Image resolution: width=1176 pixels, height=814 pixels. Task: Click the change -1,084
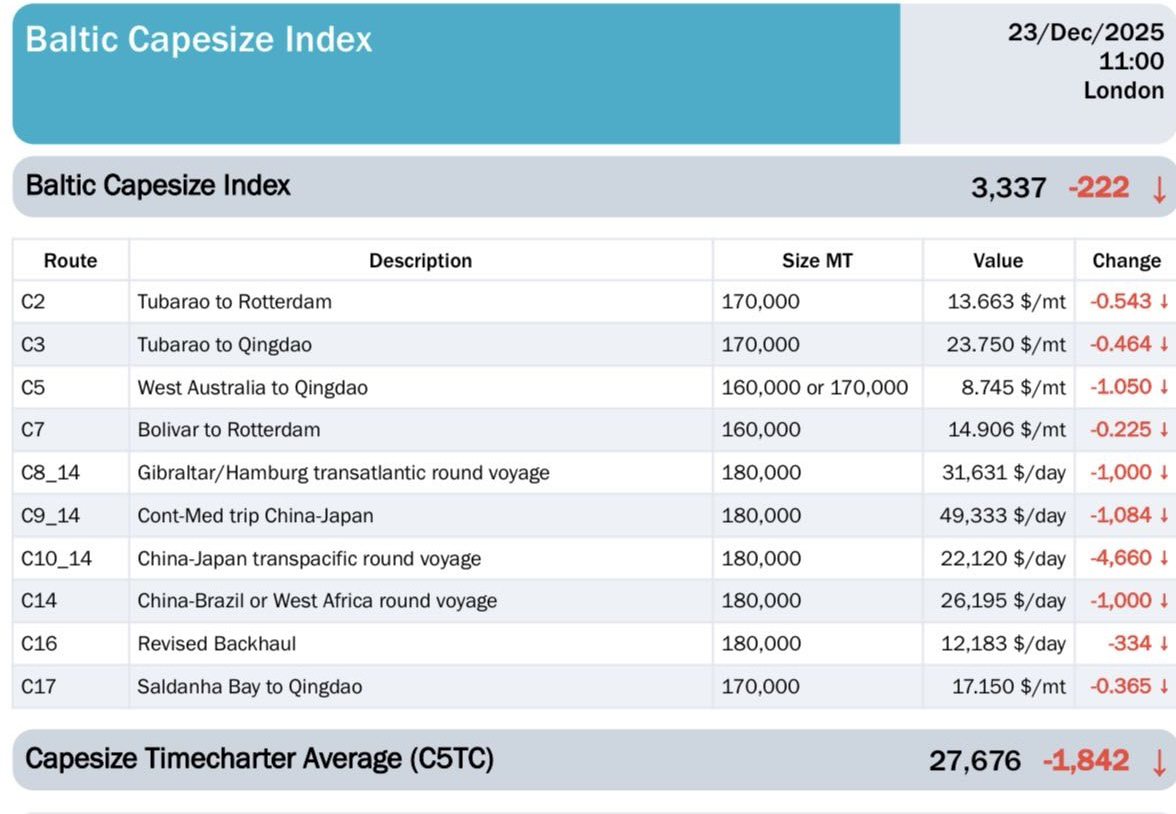point(1120,515)
